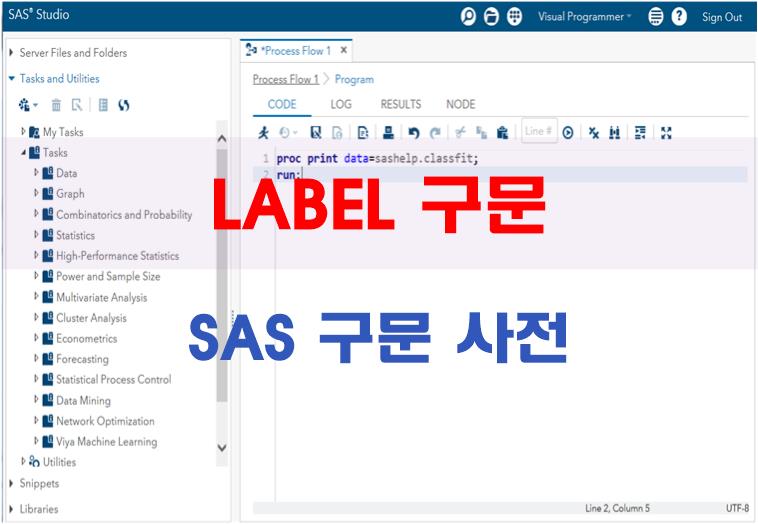Switch to the NODE tab
The height and width of the screenshot is (524, 758).
[461, 104]
